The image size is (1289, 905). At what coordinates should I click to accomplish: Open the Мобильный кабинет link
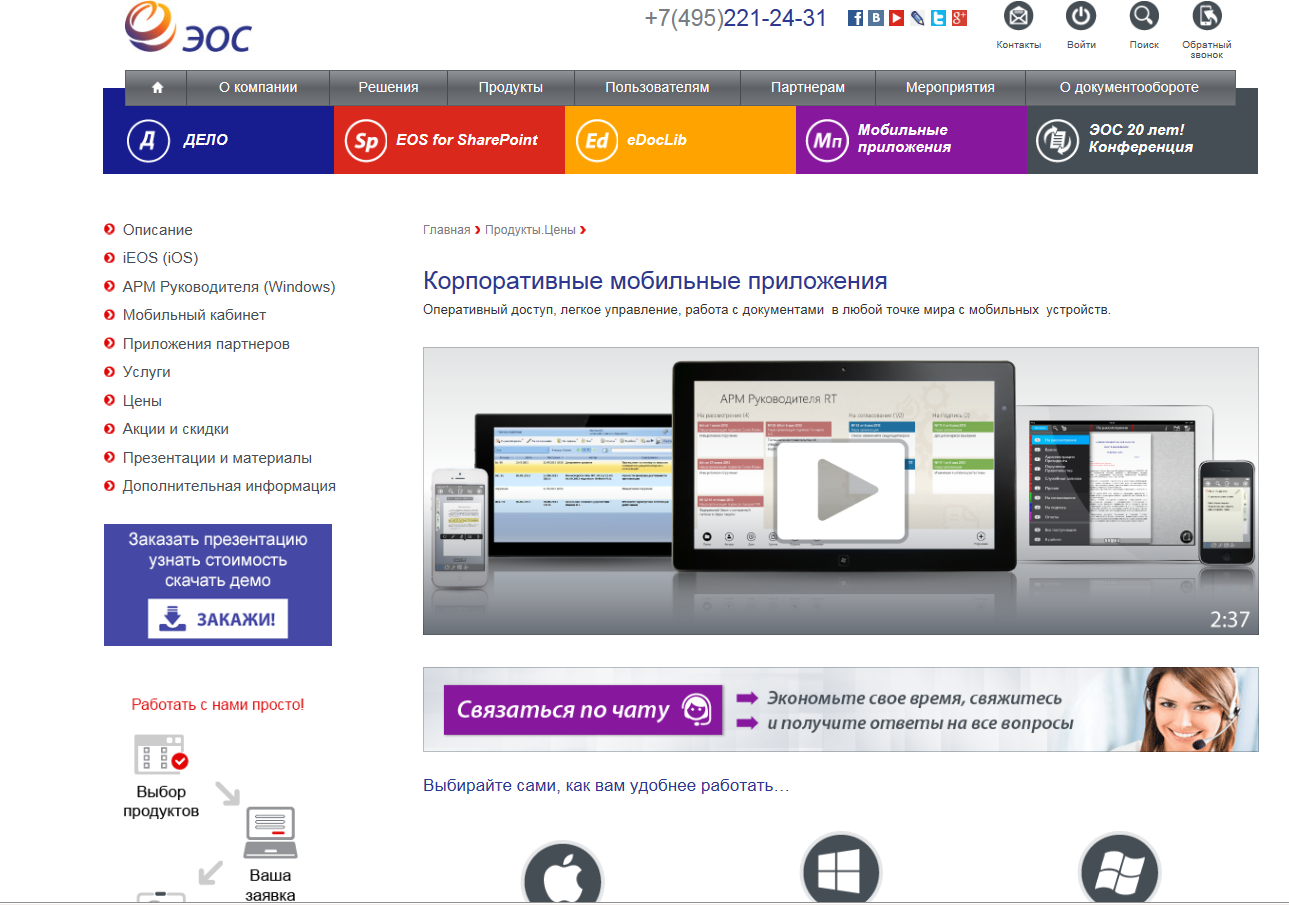195,315
